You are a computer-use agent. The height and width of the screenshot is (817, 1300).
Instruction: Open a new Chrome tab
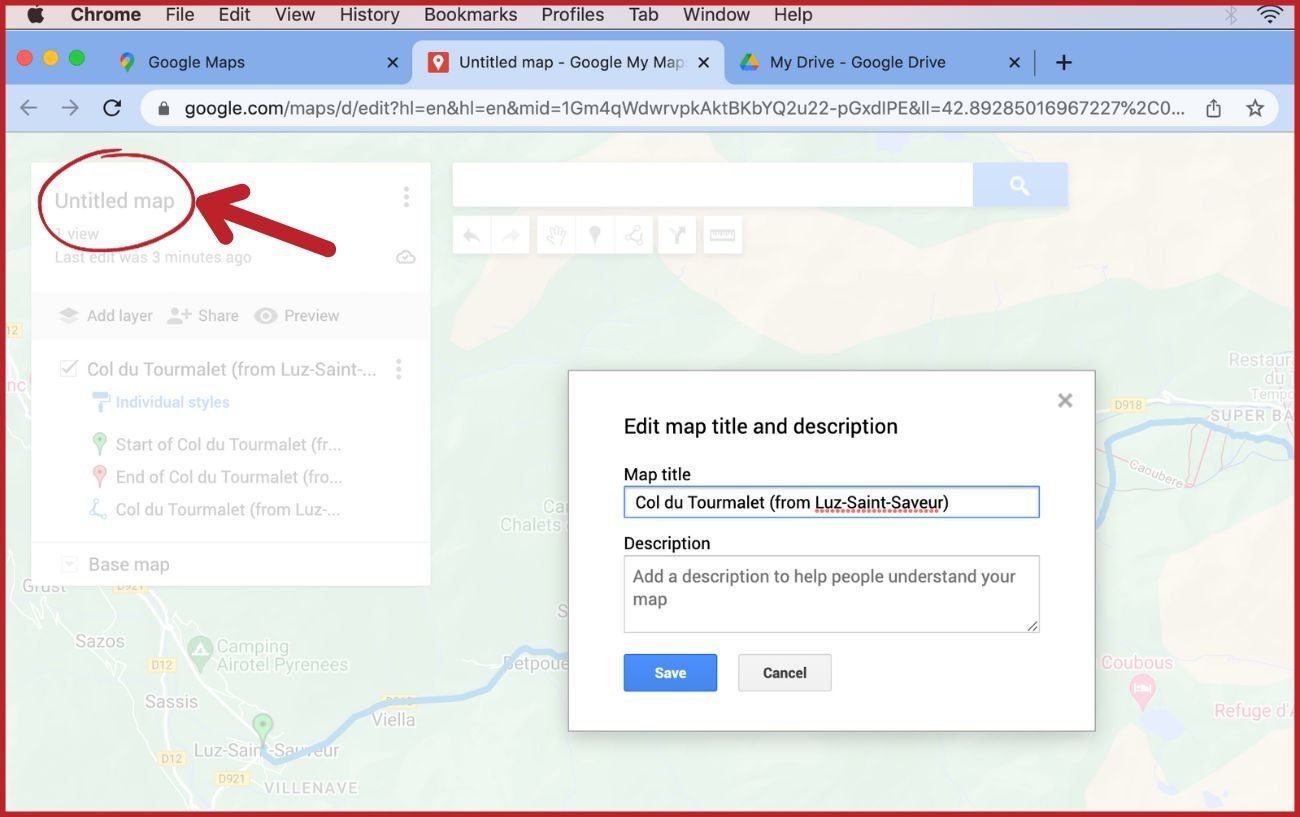coord(1064,62)
